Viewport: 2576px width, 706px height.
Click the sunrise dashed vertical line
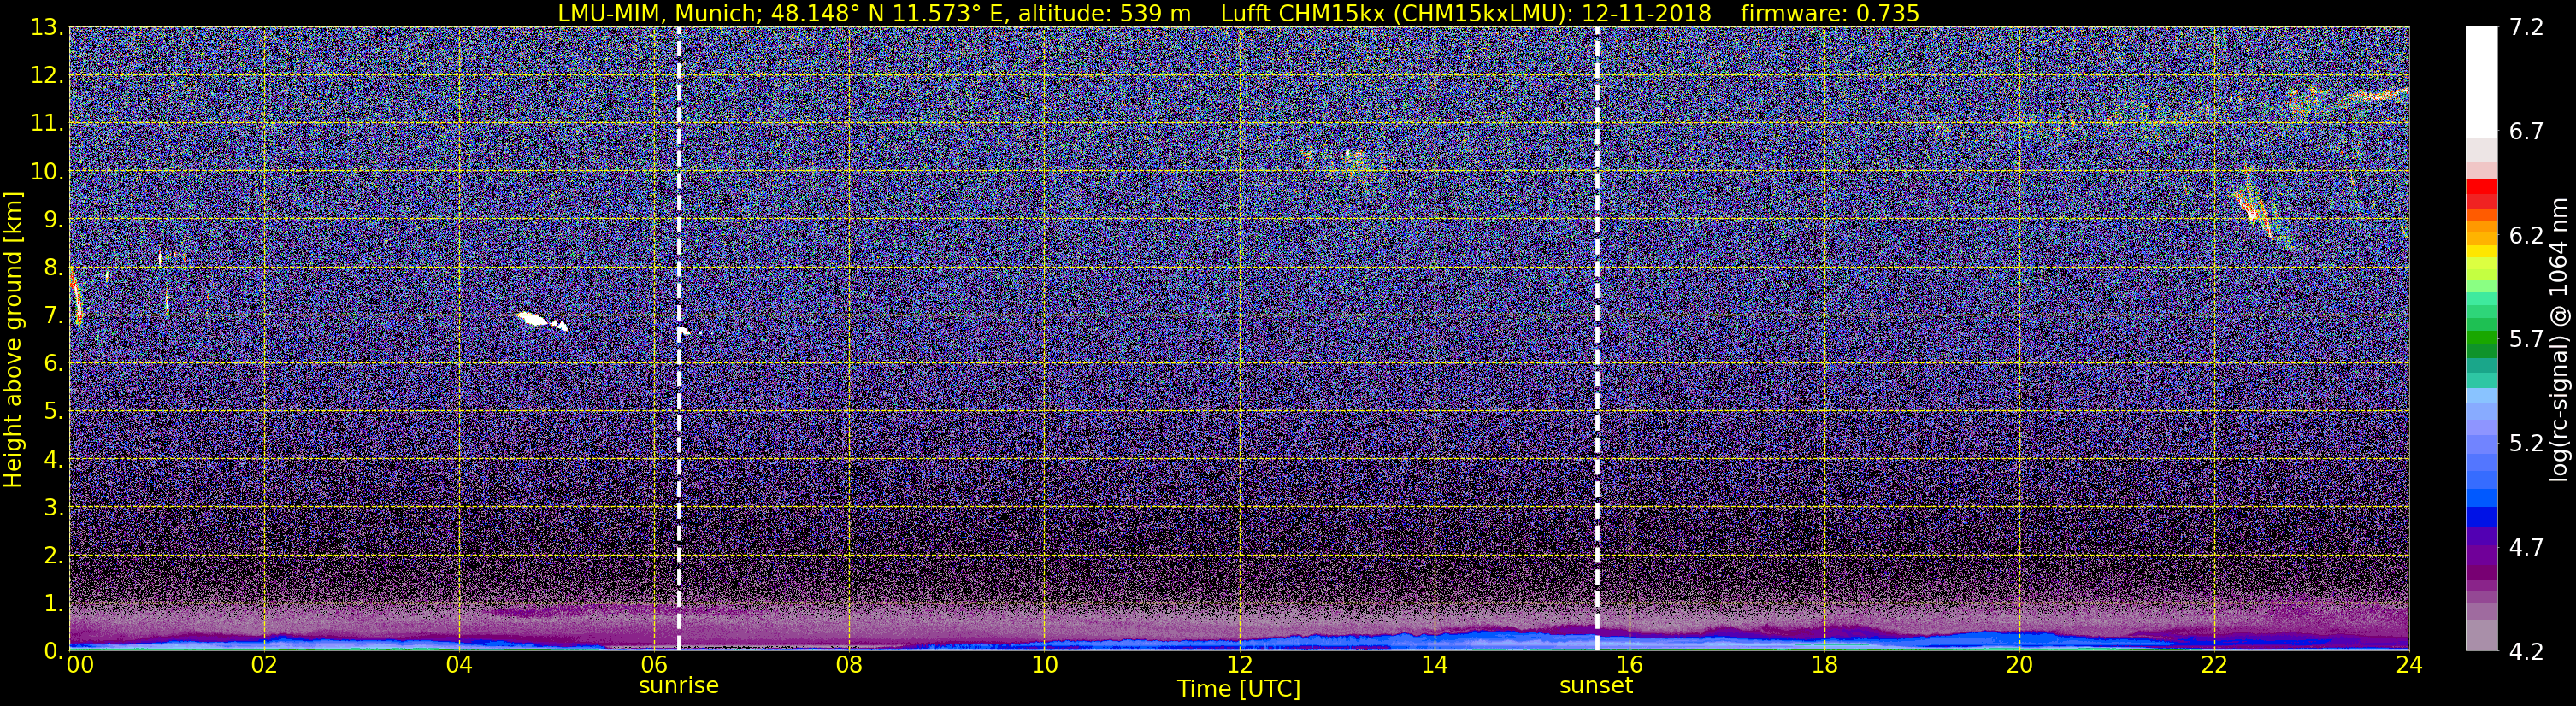[x=679, y=339]
